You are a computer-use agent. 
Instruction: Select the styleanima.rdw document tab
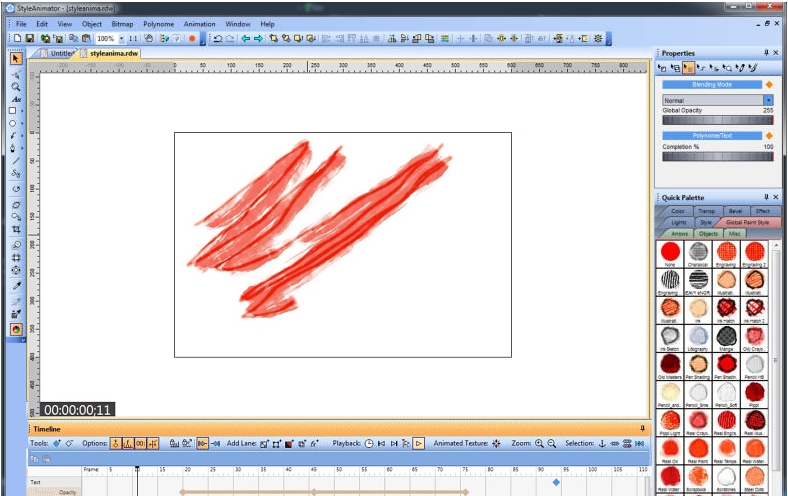coord(109,53)
